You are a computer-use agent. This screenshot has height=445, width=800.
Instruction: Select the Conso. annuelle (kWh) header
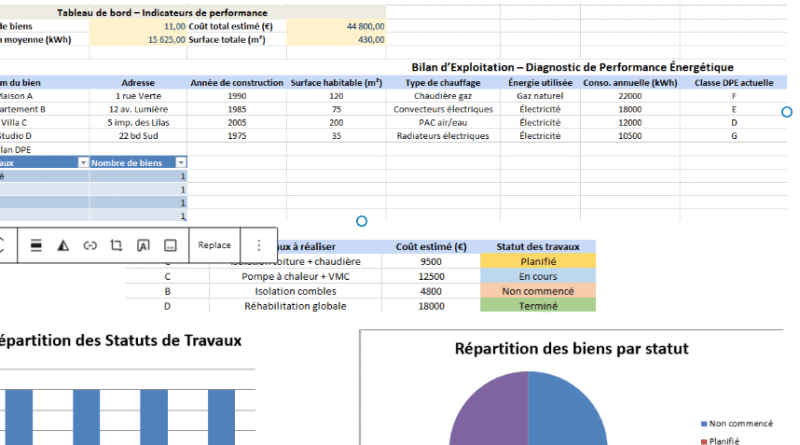(x=630, y=83)
